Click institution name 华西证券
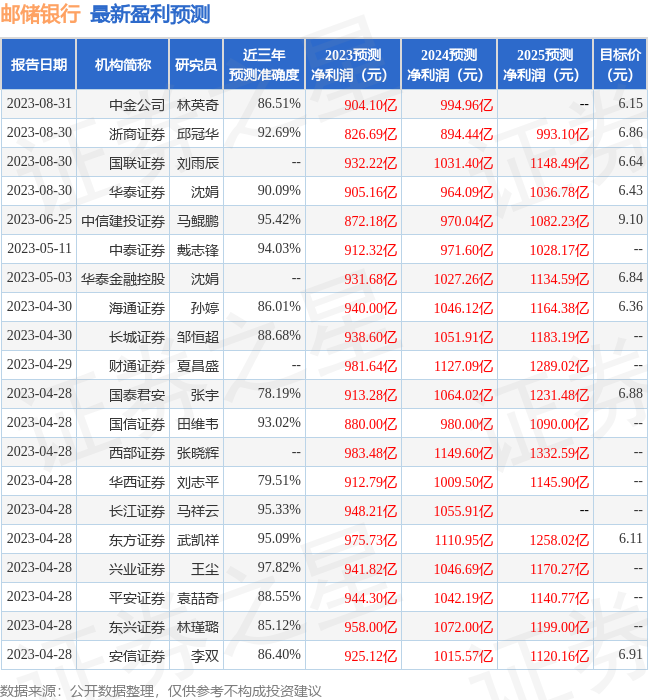Screen dimensions: 648x700 (x=137, y=482)
